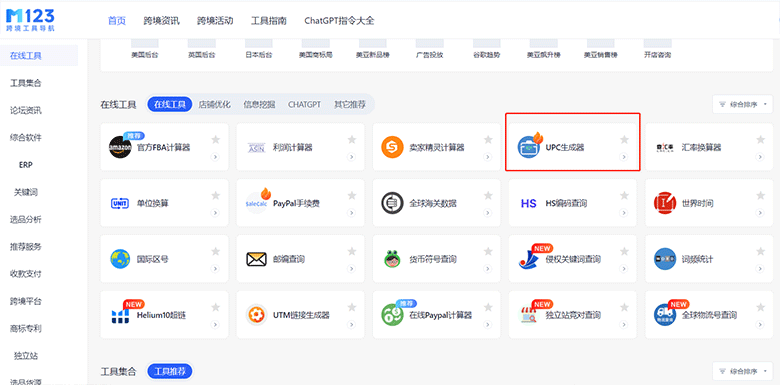
Task: Switch to the CHATGPT tab
Action: 304,105
